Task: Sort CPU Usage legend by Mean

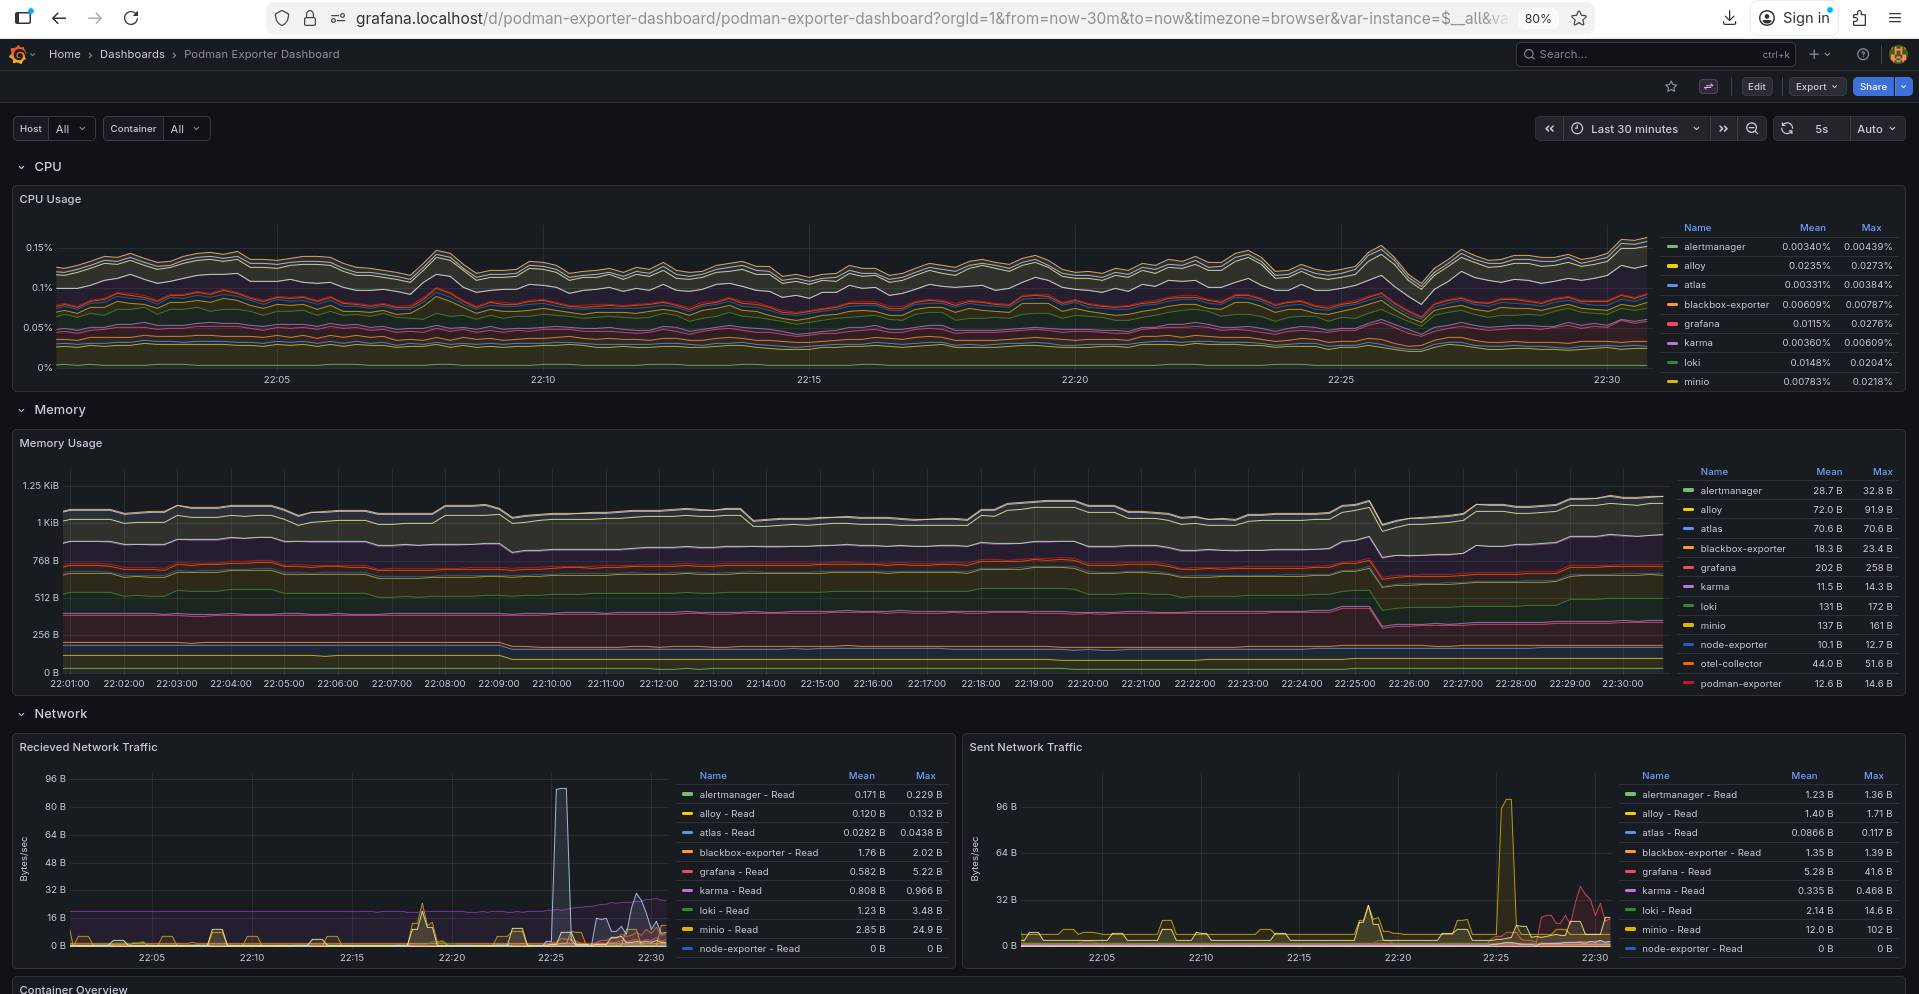Action: [x=1812, y=228]
